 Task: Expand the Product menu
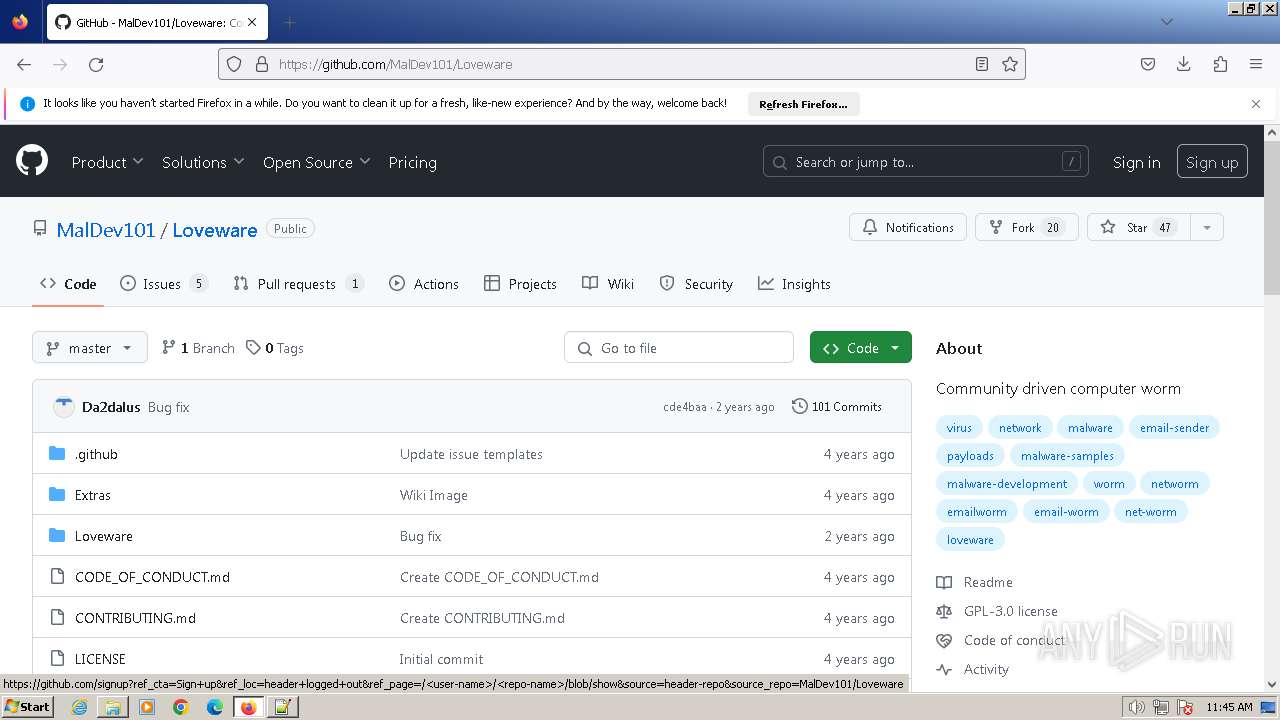click(x=107, y=162)
